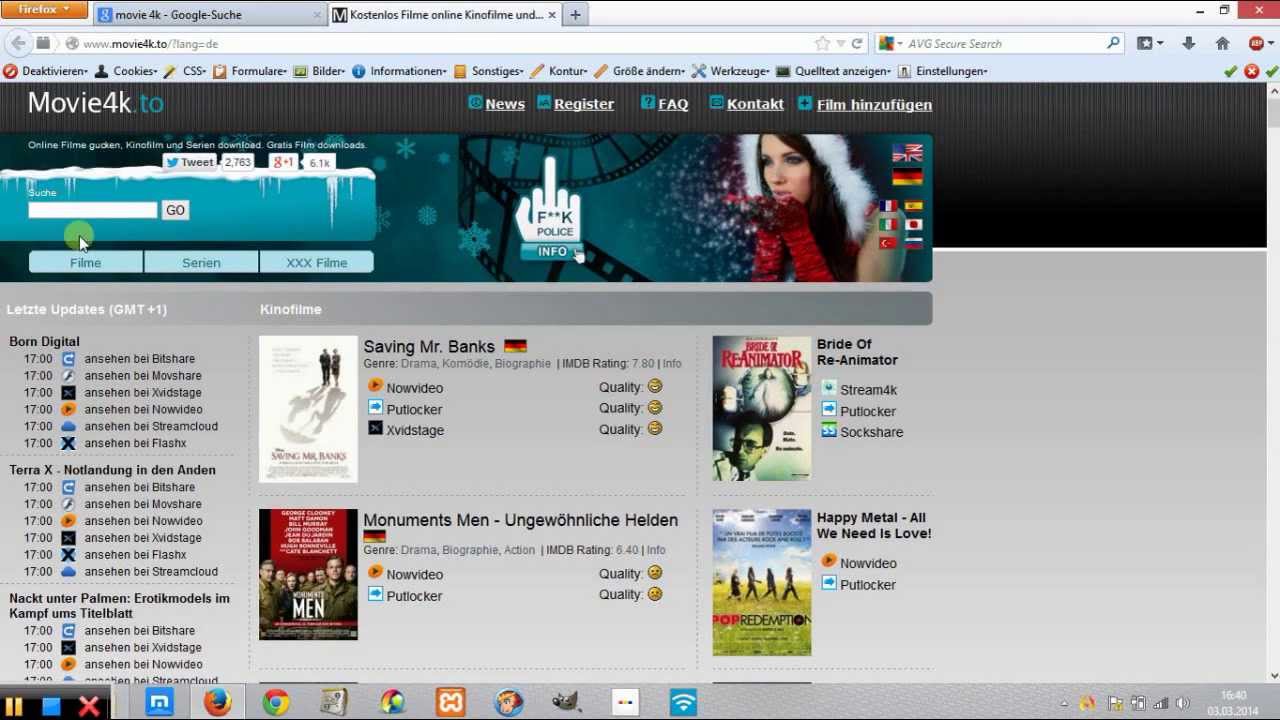This screenshot has height=720, width=1280.
Task: Open the Einstellungen developer toolbar menu
Action: tap(943, 71)
